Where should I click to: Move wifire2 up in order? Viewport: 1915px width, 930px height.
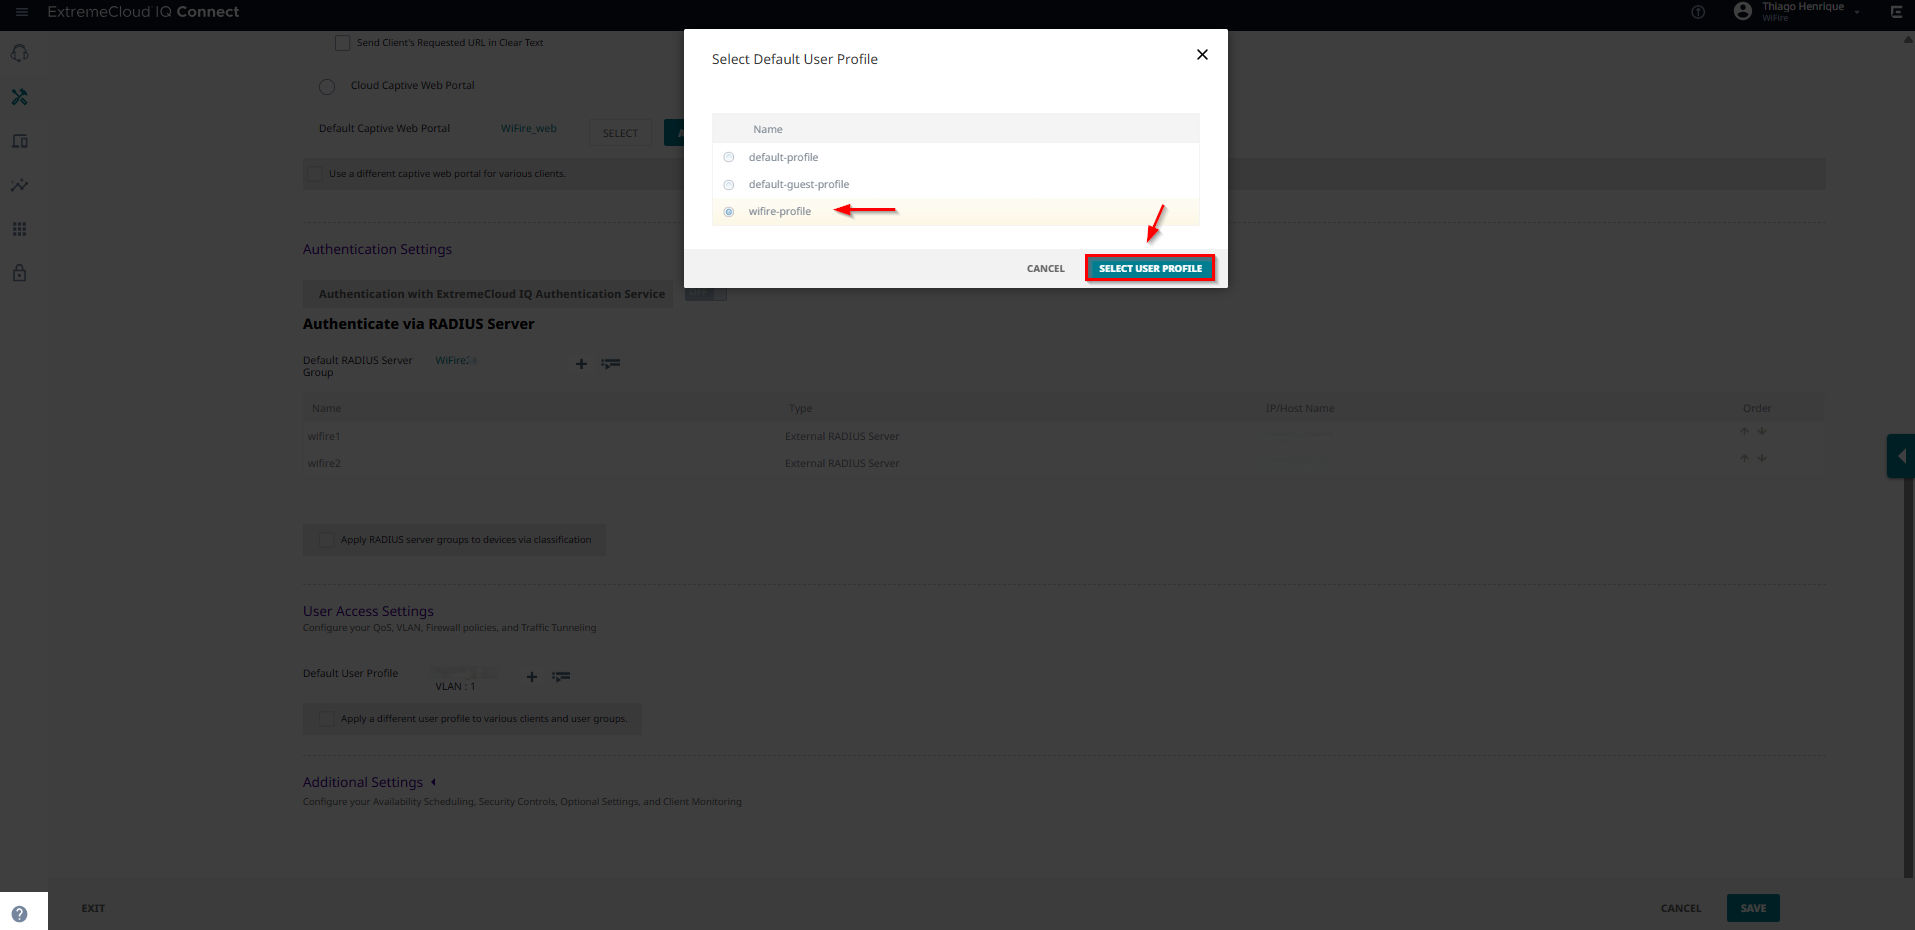point(1745,458)
